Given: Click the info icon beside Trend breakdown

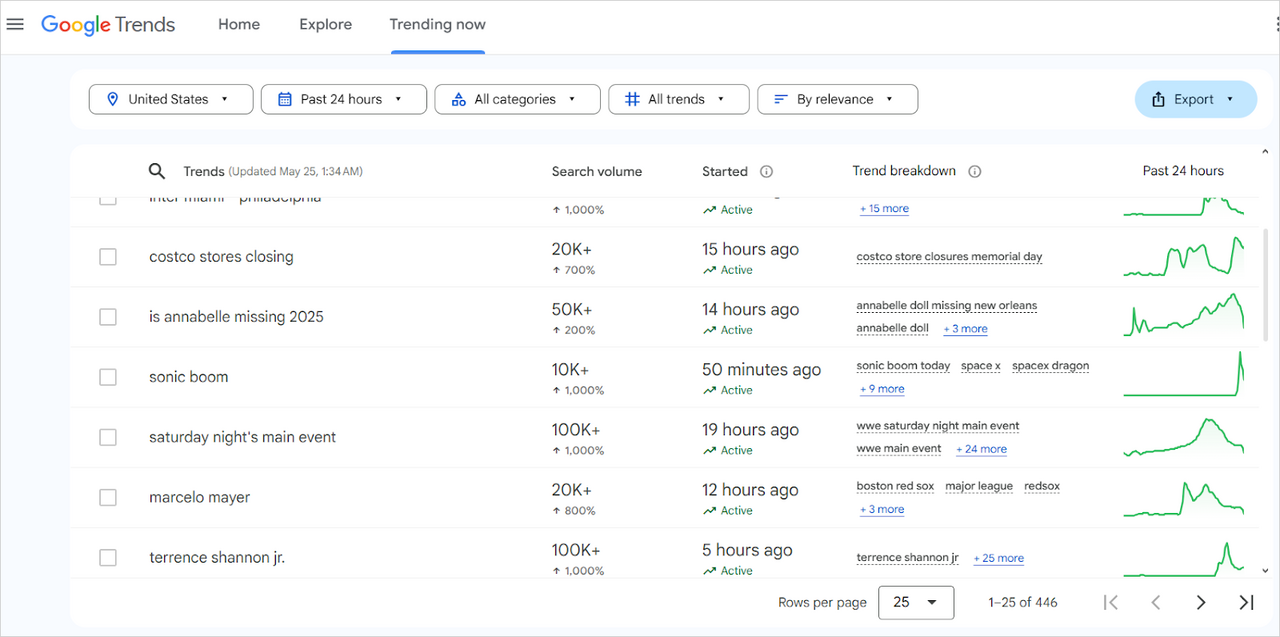Looking at the screenshot, I should click(975, 171).
